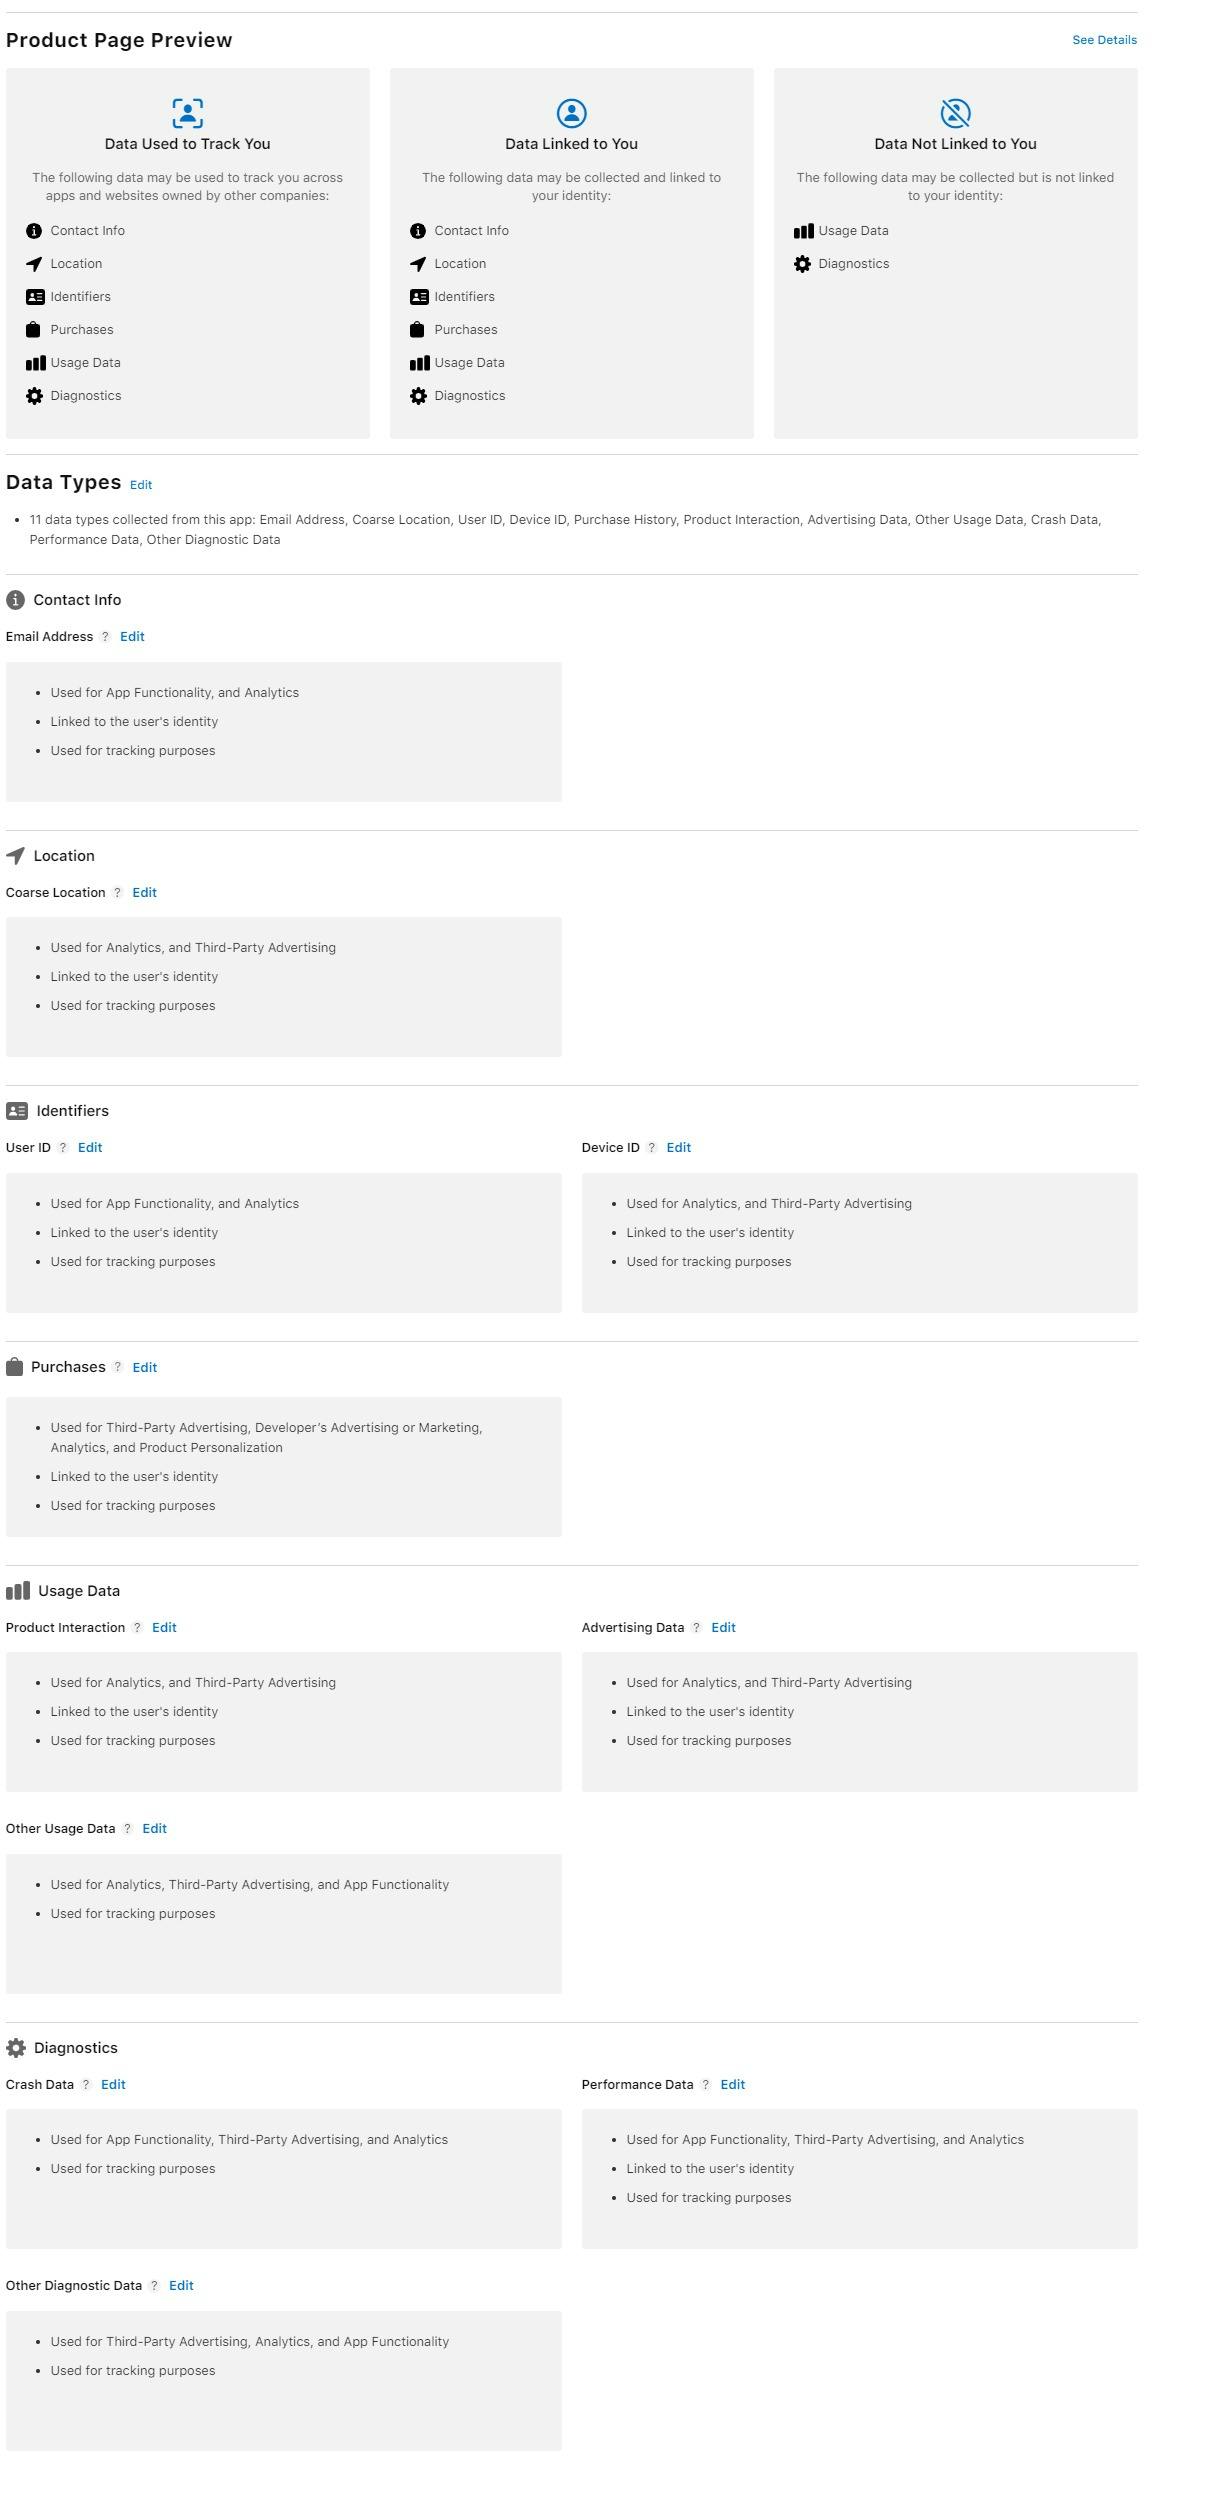Edit the Purchases data type

click(x=145, y=1368)
